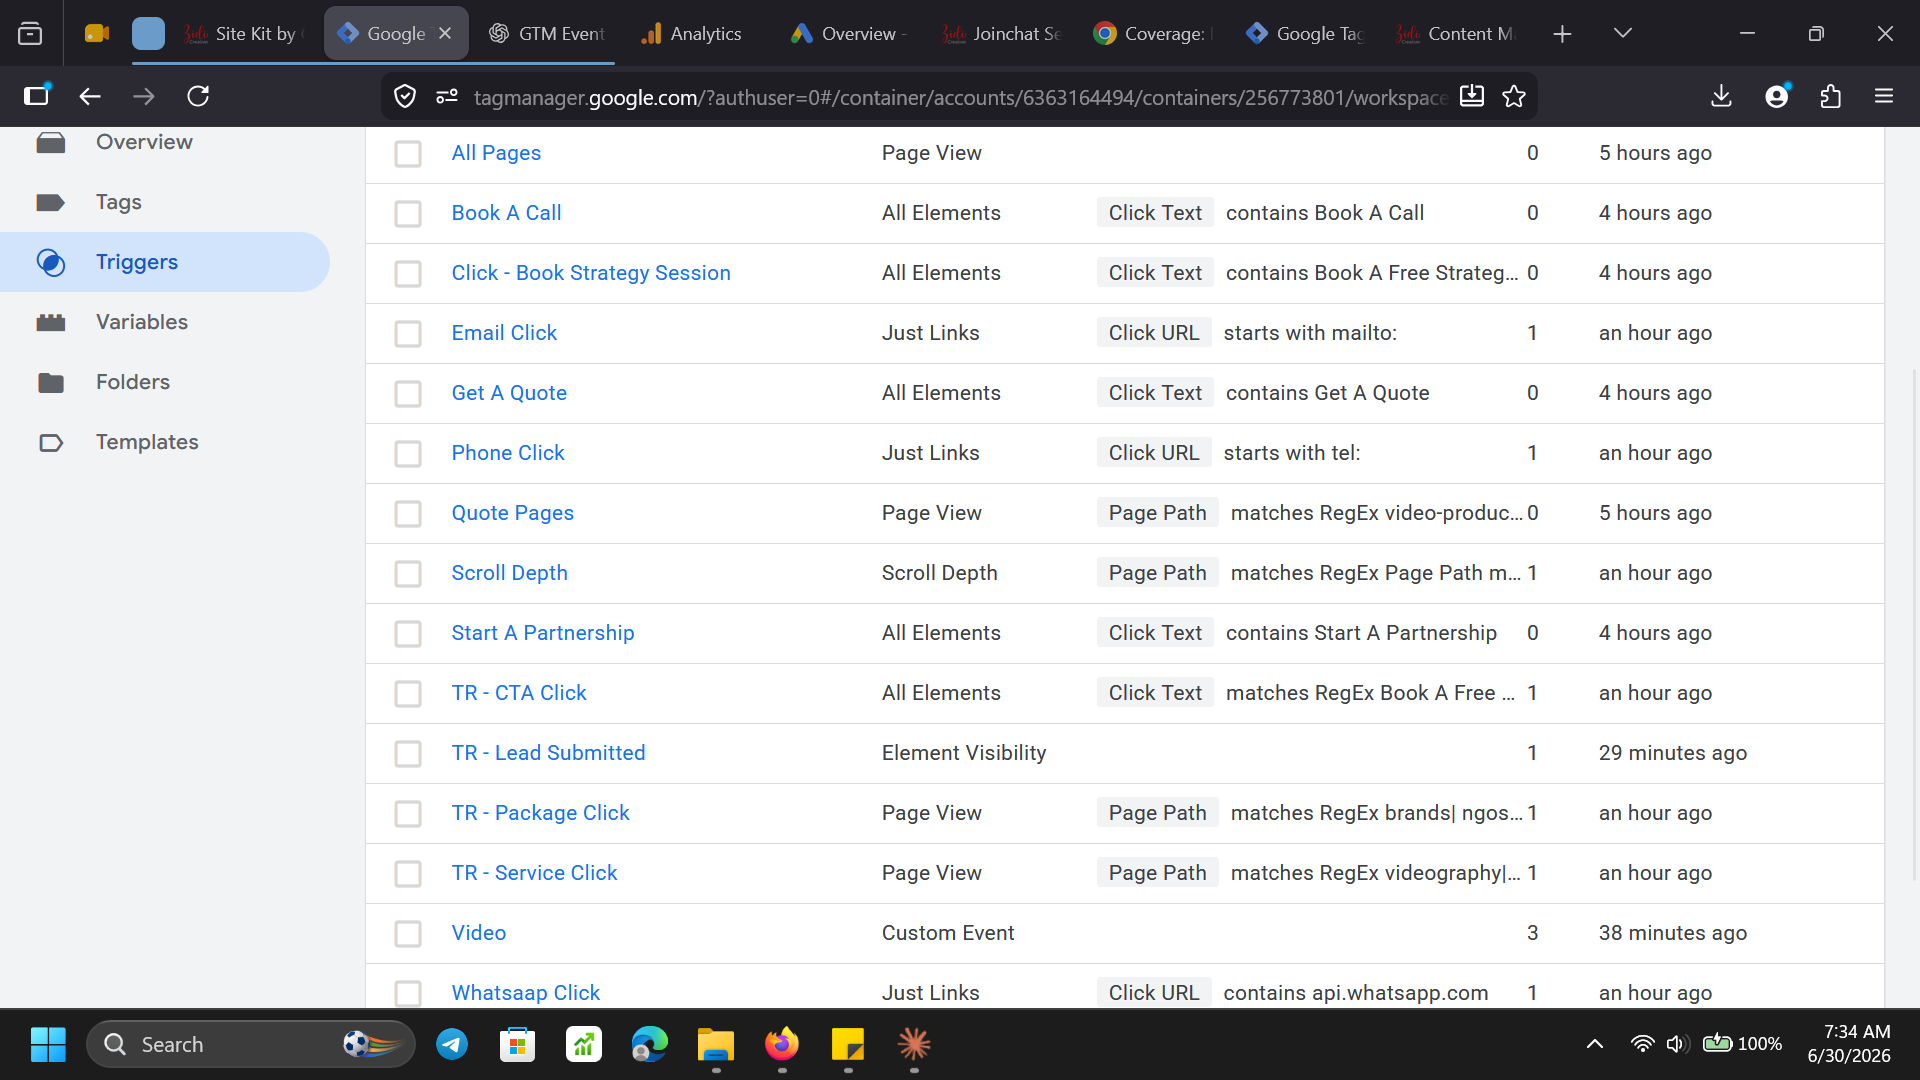Check the TR - Lead Submitted checkbox
Image resolution: width=1920 pixels, height=1080 pixels.
click(x=408, y=754)
